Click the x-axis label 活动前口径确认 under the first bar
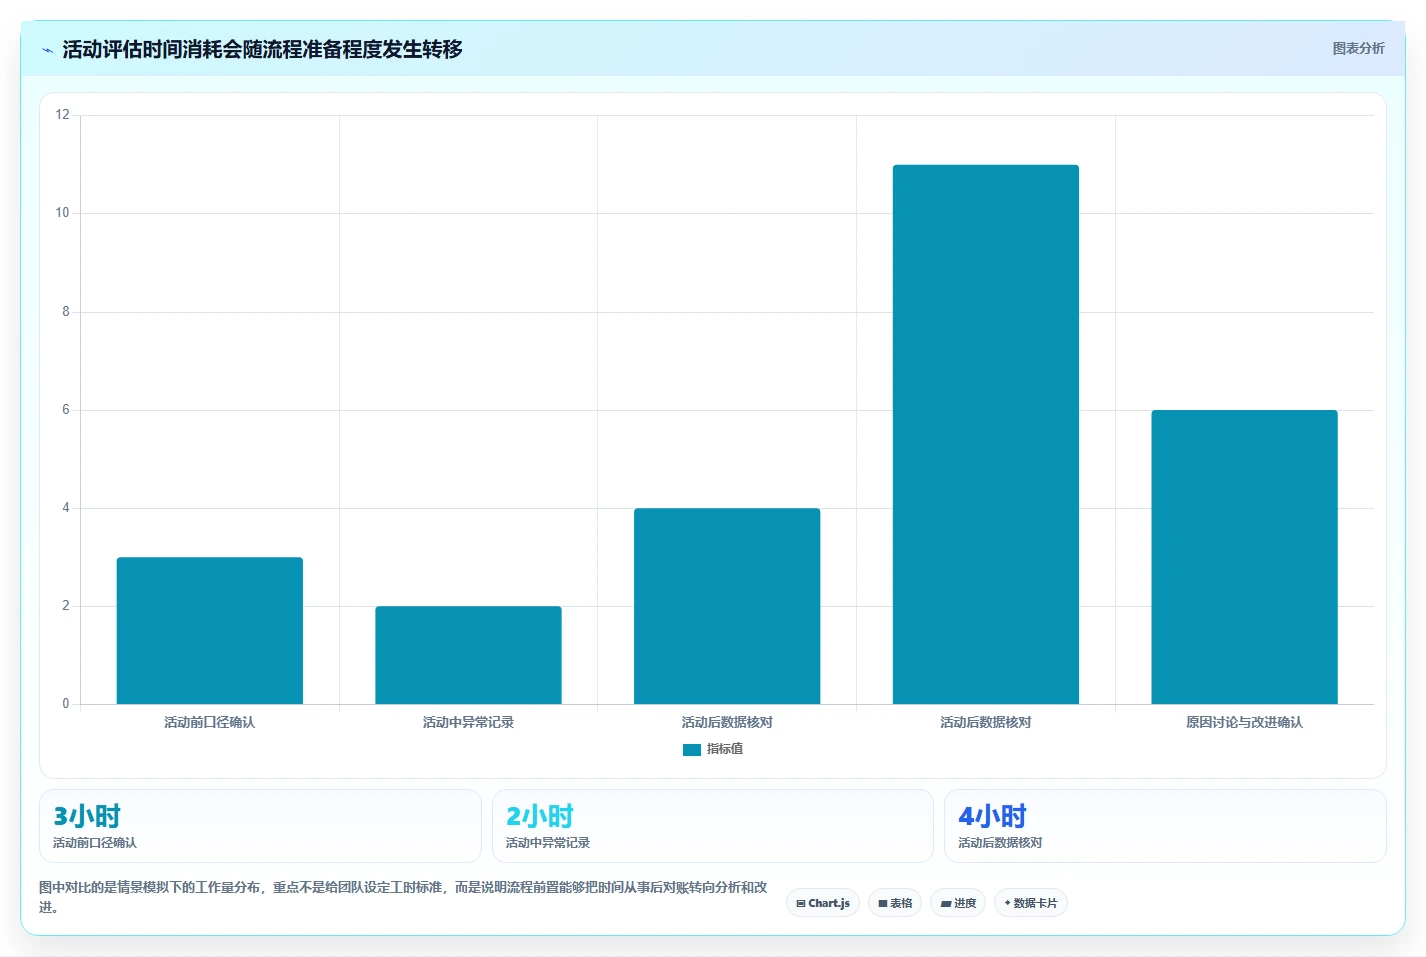Screen dimensions: 1426x957 click(x=210, y=722)
